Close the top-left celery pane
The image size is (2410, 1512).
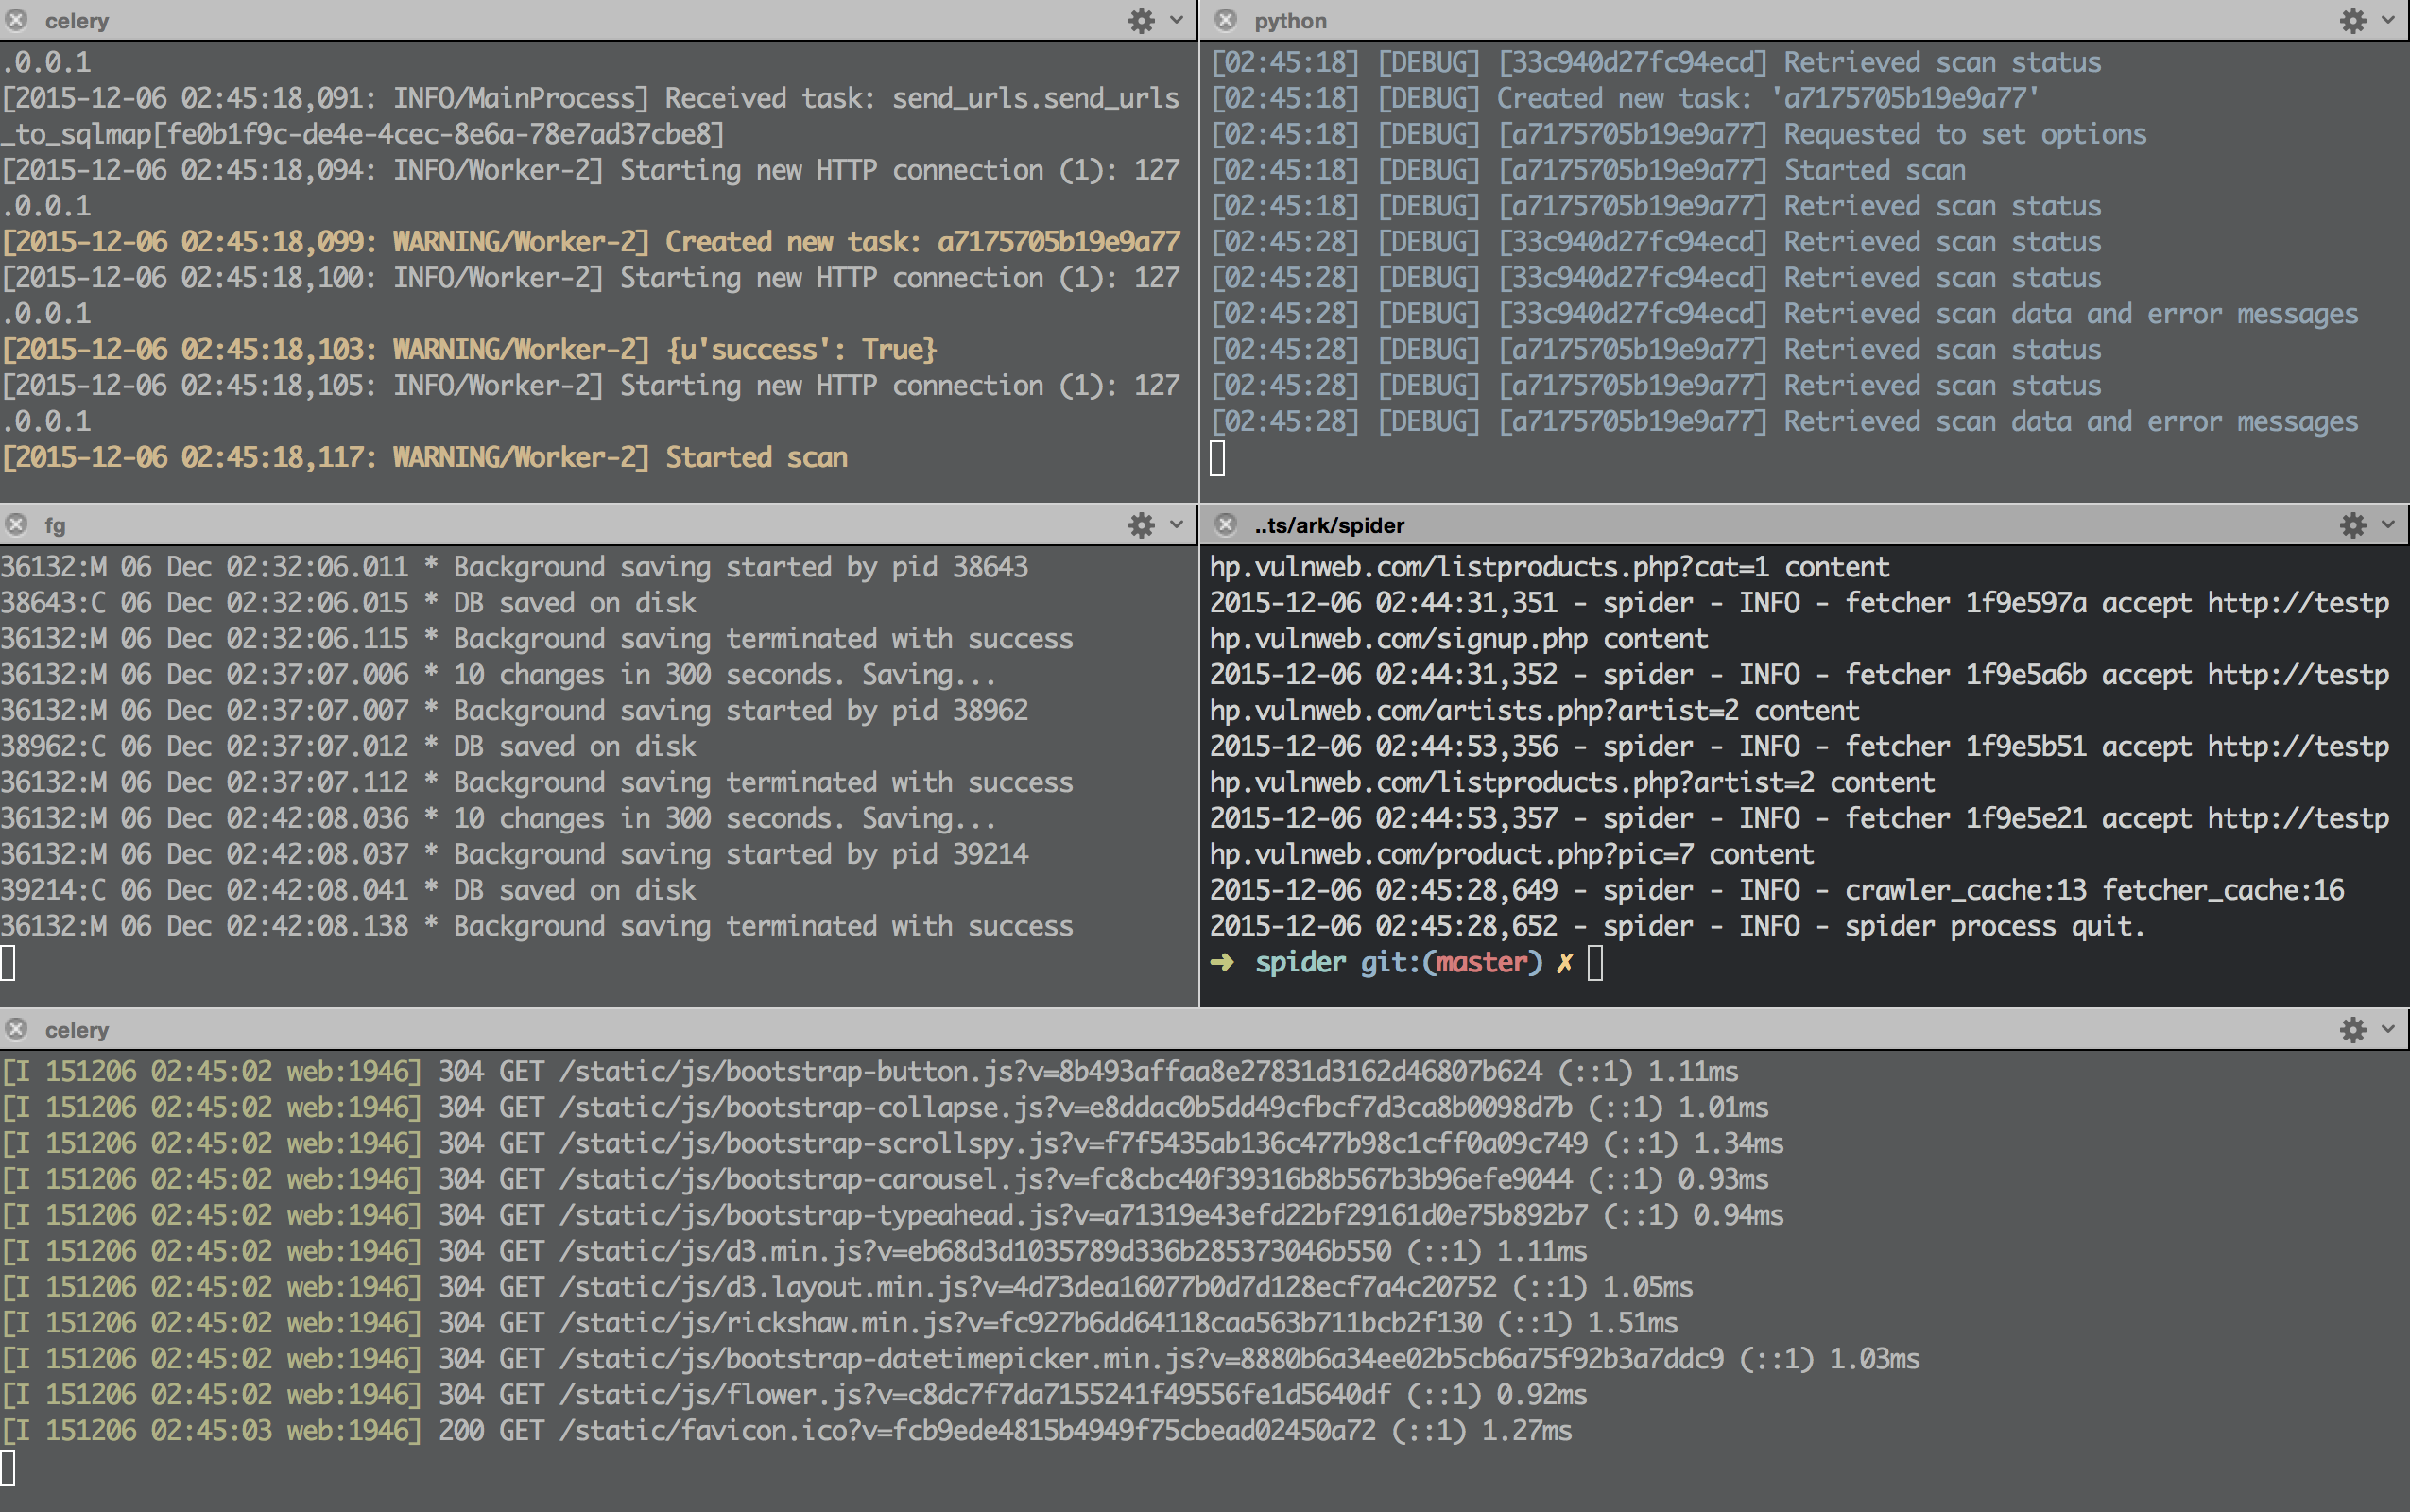click(16, 20)
